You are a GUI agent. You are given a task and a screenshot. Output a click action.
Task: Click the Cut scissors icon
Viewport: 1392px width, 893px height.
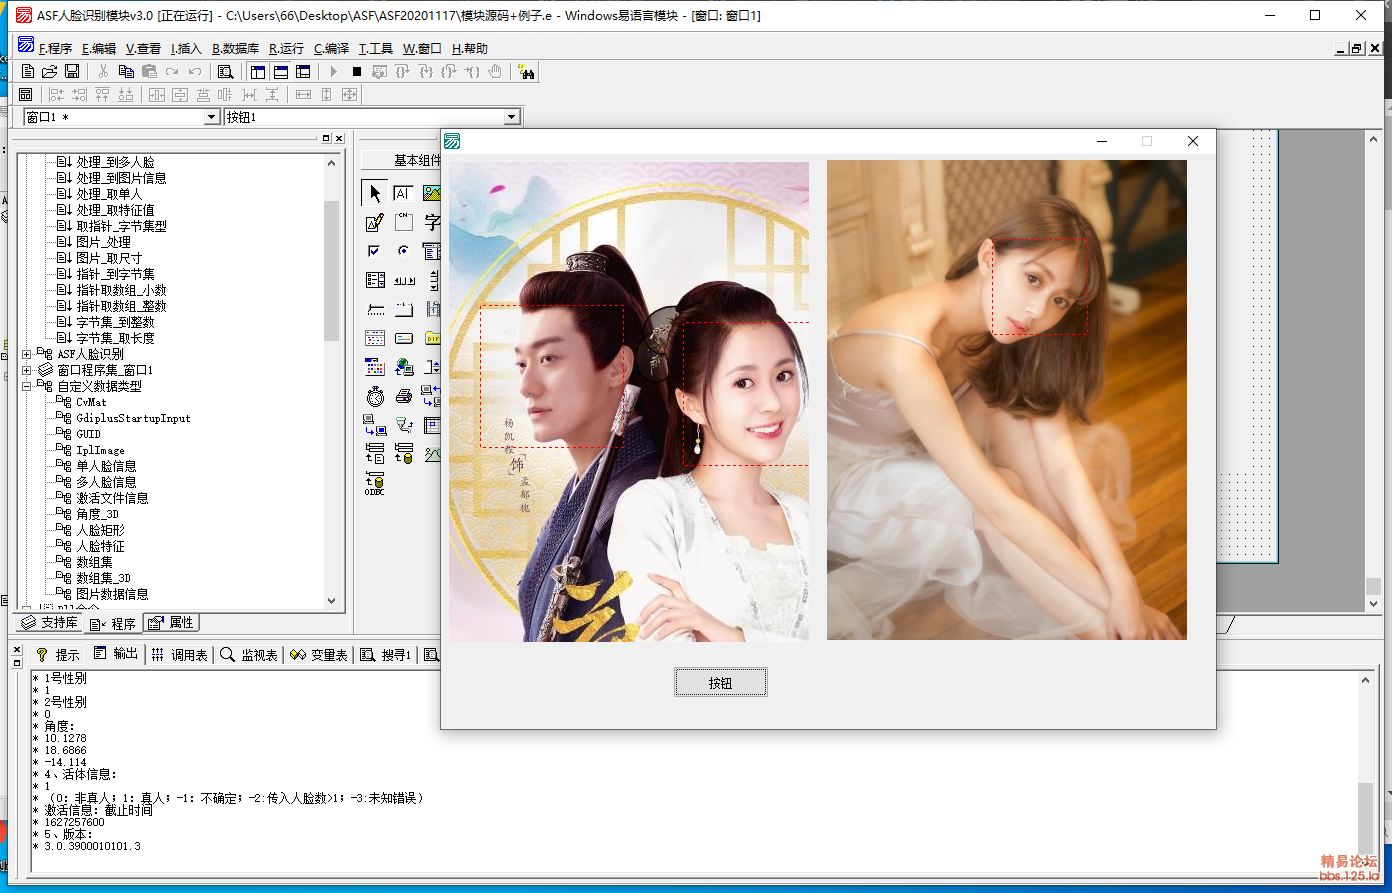103,71
